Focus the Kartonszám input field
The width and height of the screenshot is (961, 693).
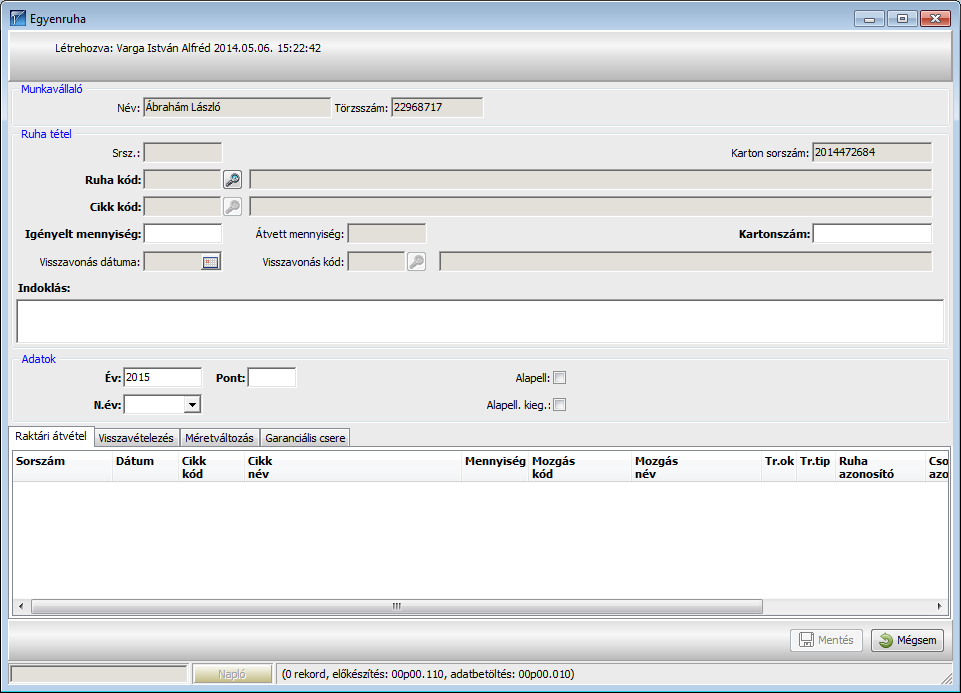click(x=872, y=233)
